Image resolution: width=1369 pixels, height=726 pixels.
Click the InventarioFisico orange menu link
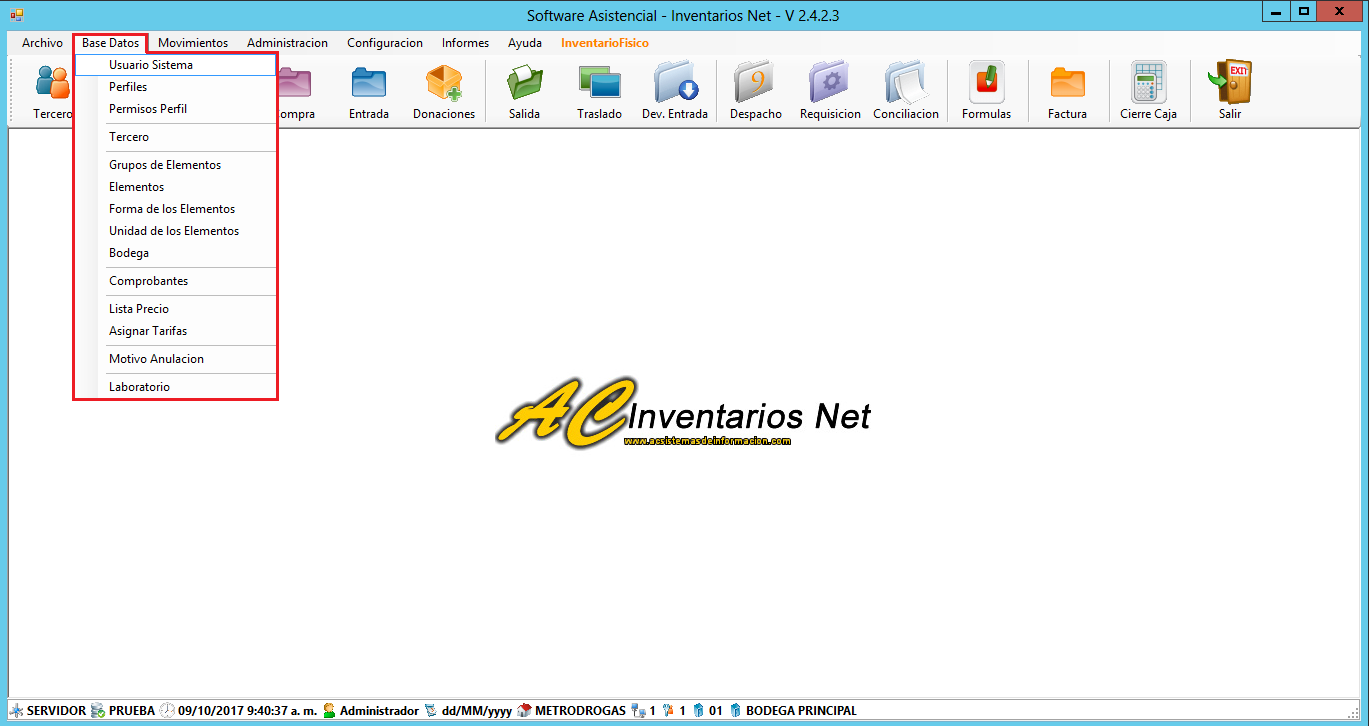[605, 43]
